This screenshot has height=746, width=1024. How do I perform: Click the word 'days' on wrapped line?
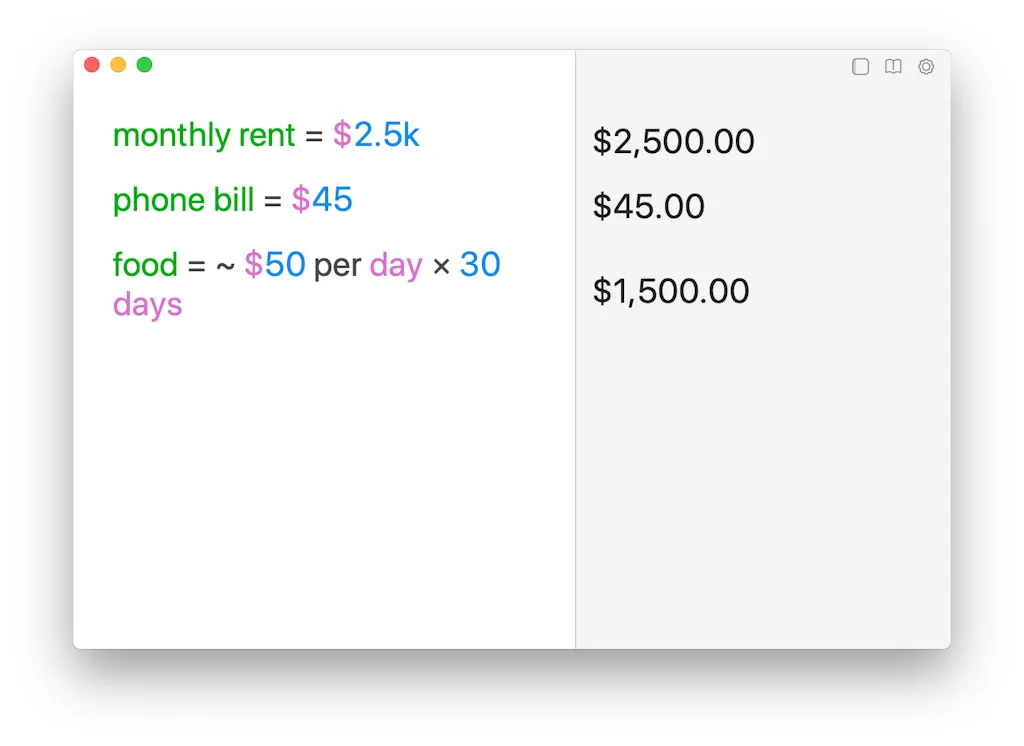147,304
